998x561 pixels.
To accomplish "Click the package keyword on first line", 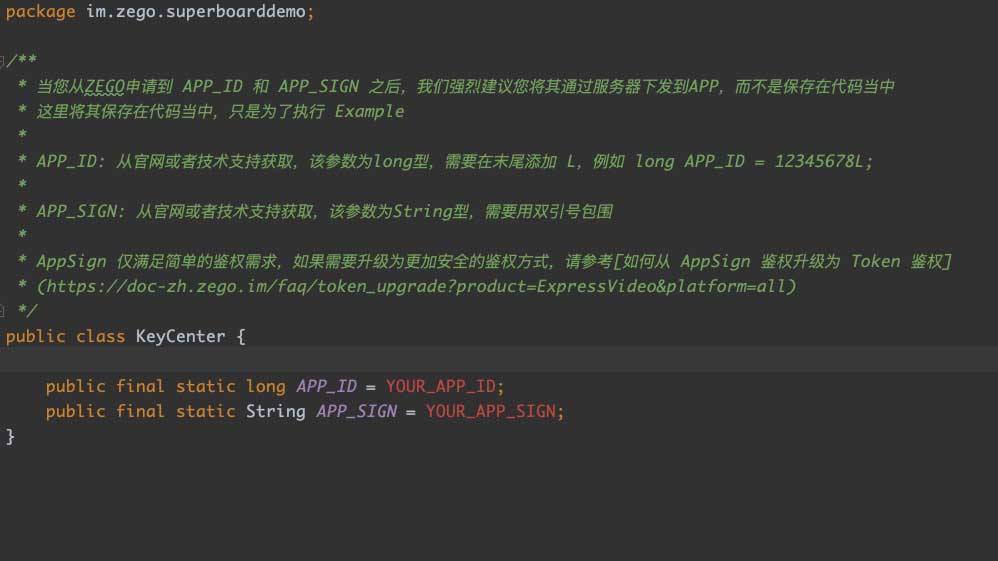I will click(40, 11).
